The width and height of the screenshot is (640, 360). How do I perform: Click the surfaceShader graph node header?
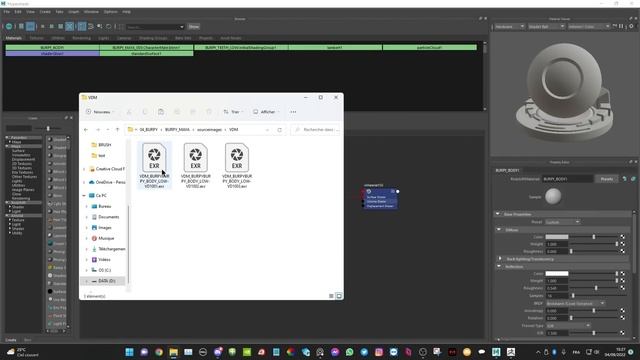click(380, 191)
